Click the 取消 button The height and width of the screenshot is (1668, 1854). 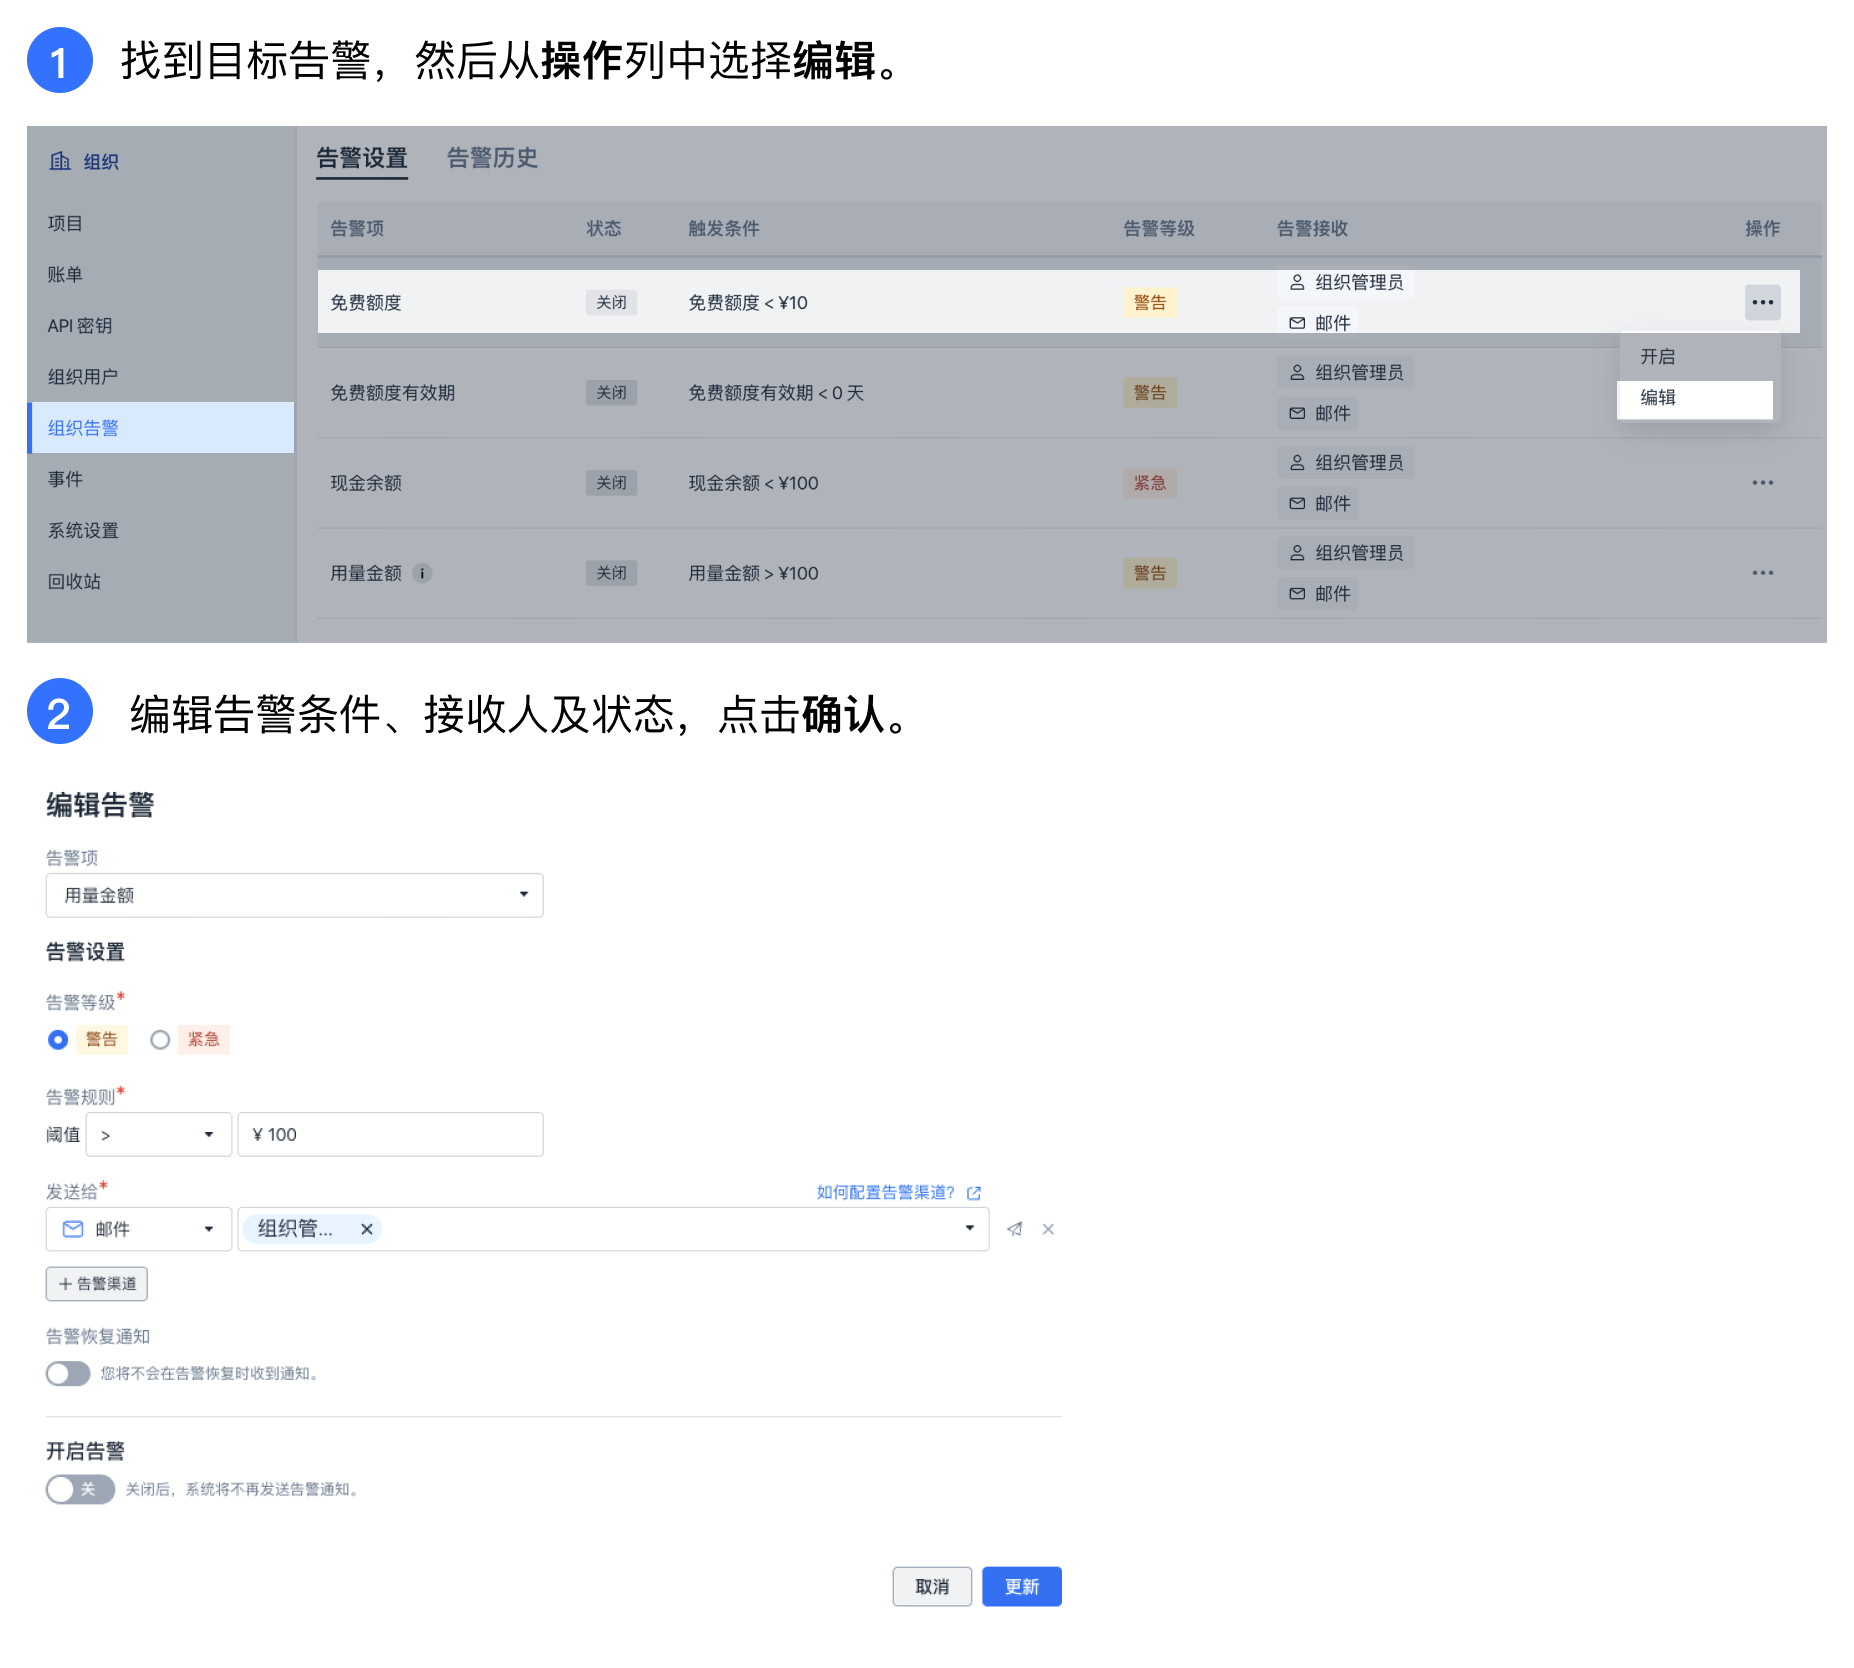(932, 1587)
